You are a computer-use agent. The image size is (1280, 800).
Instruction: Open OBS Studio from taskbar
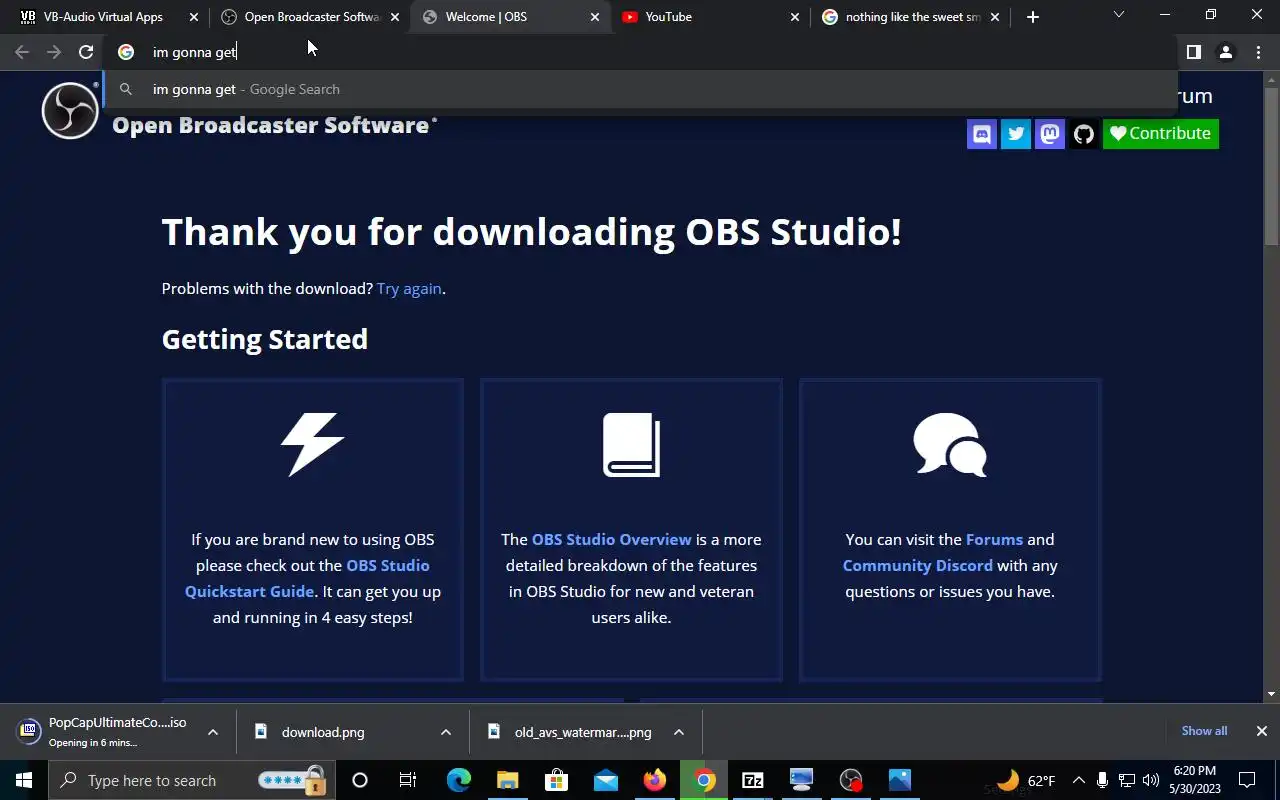pyautogui.click(x=851, y=780)
